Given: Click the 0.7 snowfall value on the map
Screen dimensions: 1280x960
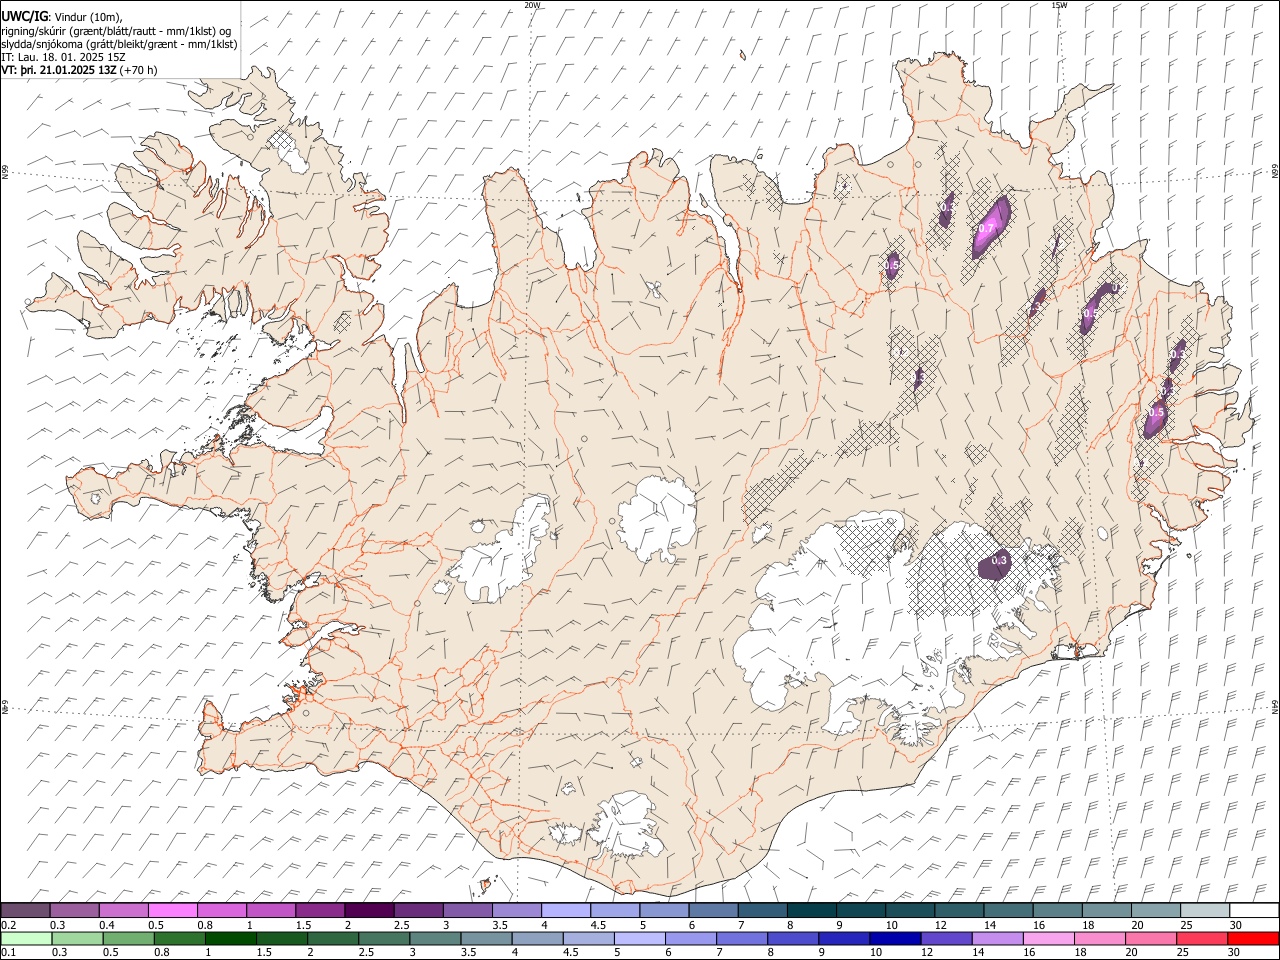Looking at the screenshot, I should point(985,229).
